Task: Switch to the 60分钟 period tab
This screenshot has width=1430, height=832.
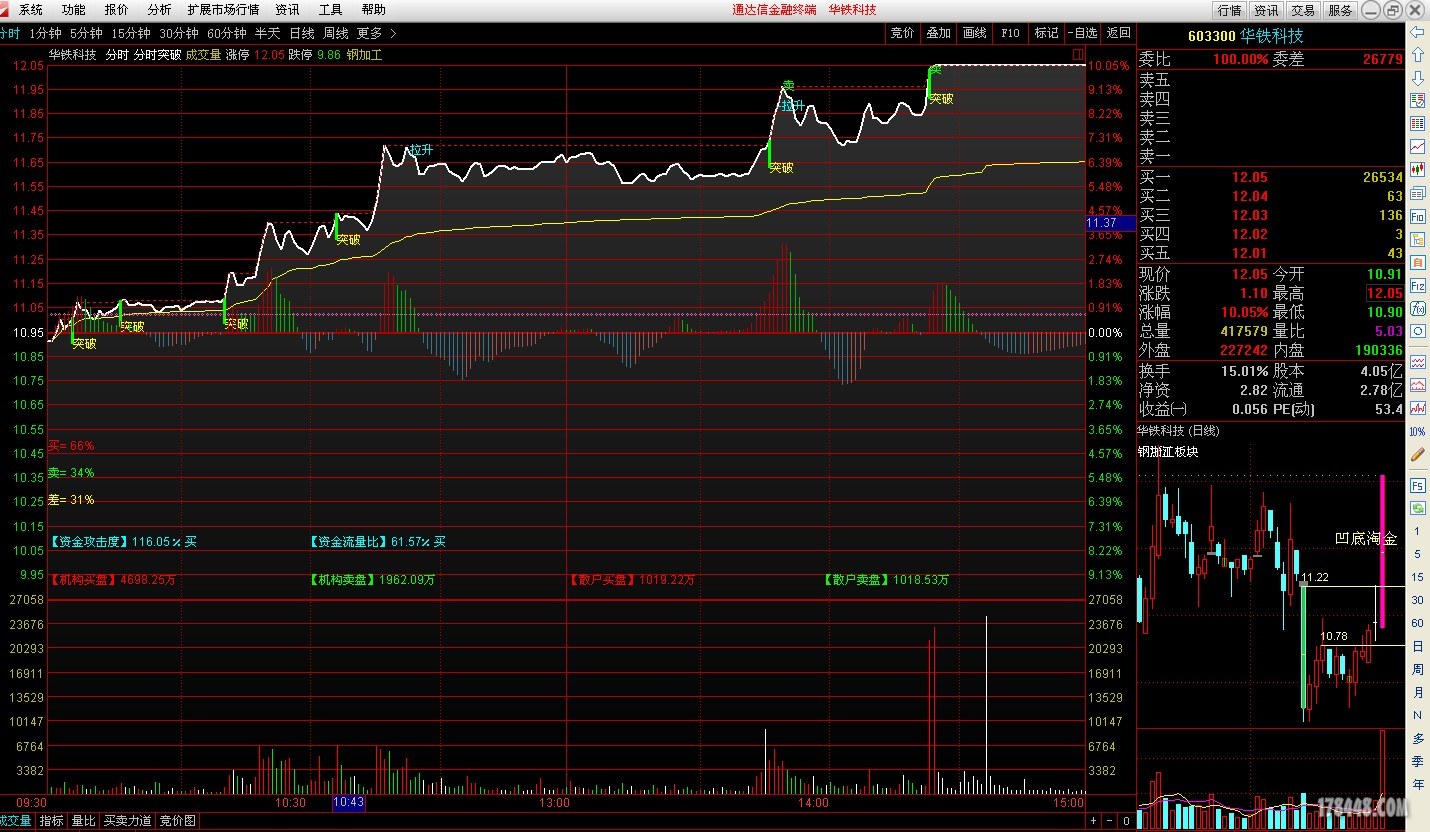Action: click(226, 33)
